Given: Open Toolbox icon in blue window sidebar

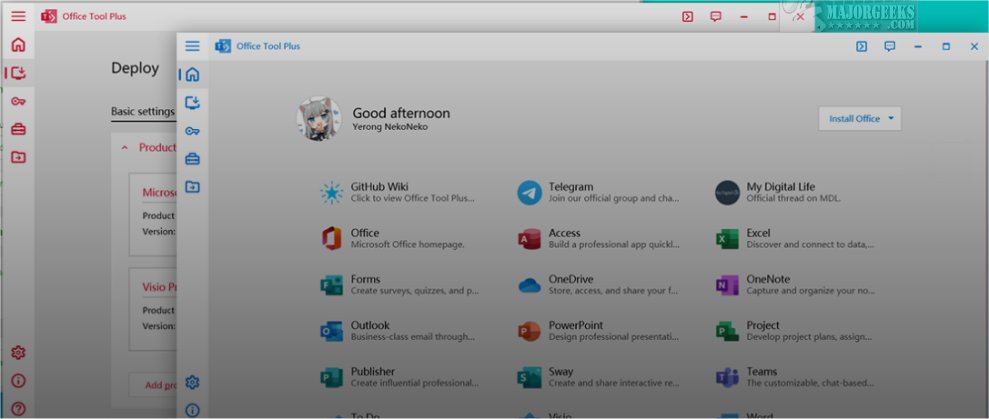Looking at the screenshot, I should click(x=192, y=159).
